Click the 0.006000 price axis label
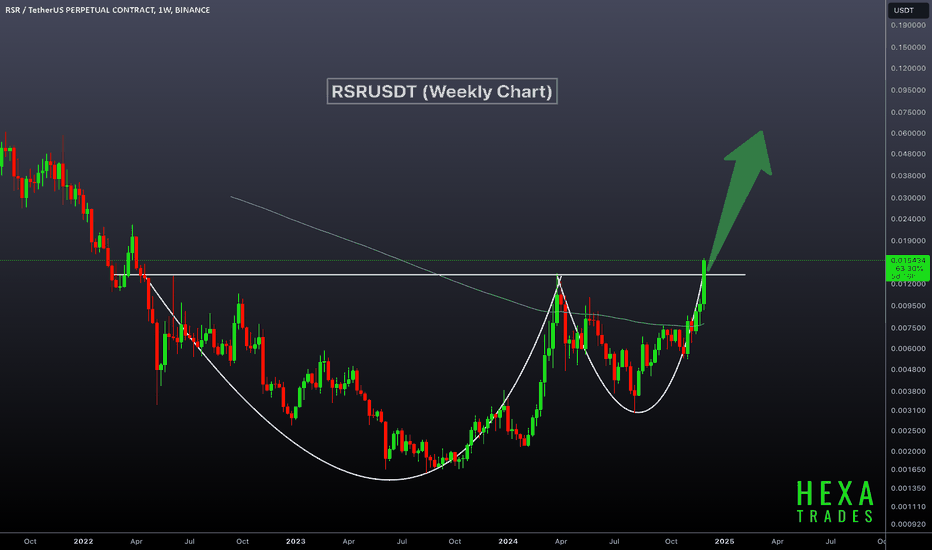 (908, 348)
